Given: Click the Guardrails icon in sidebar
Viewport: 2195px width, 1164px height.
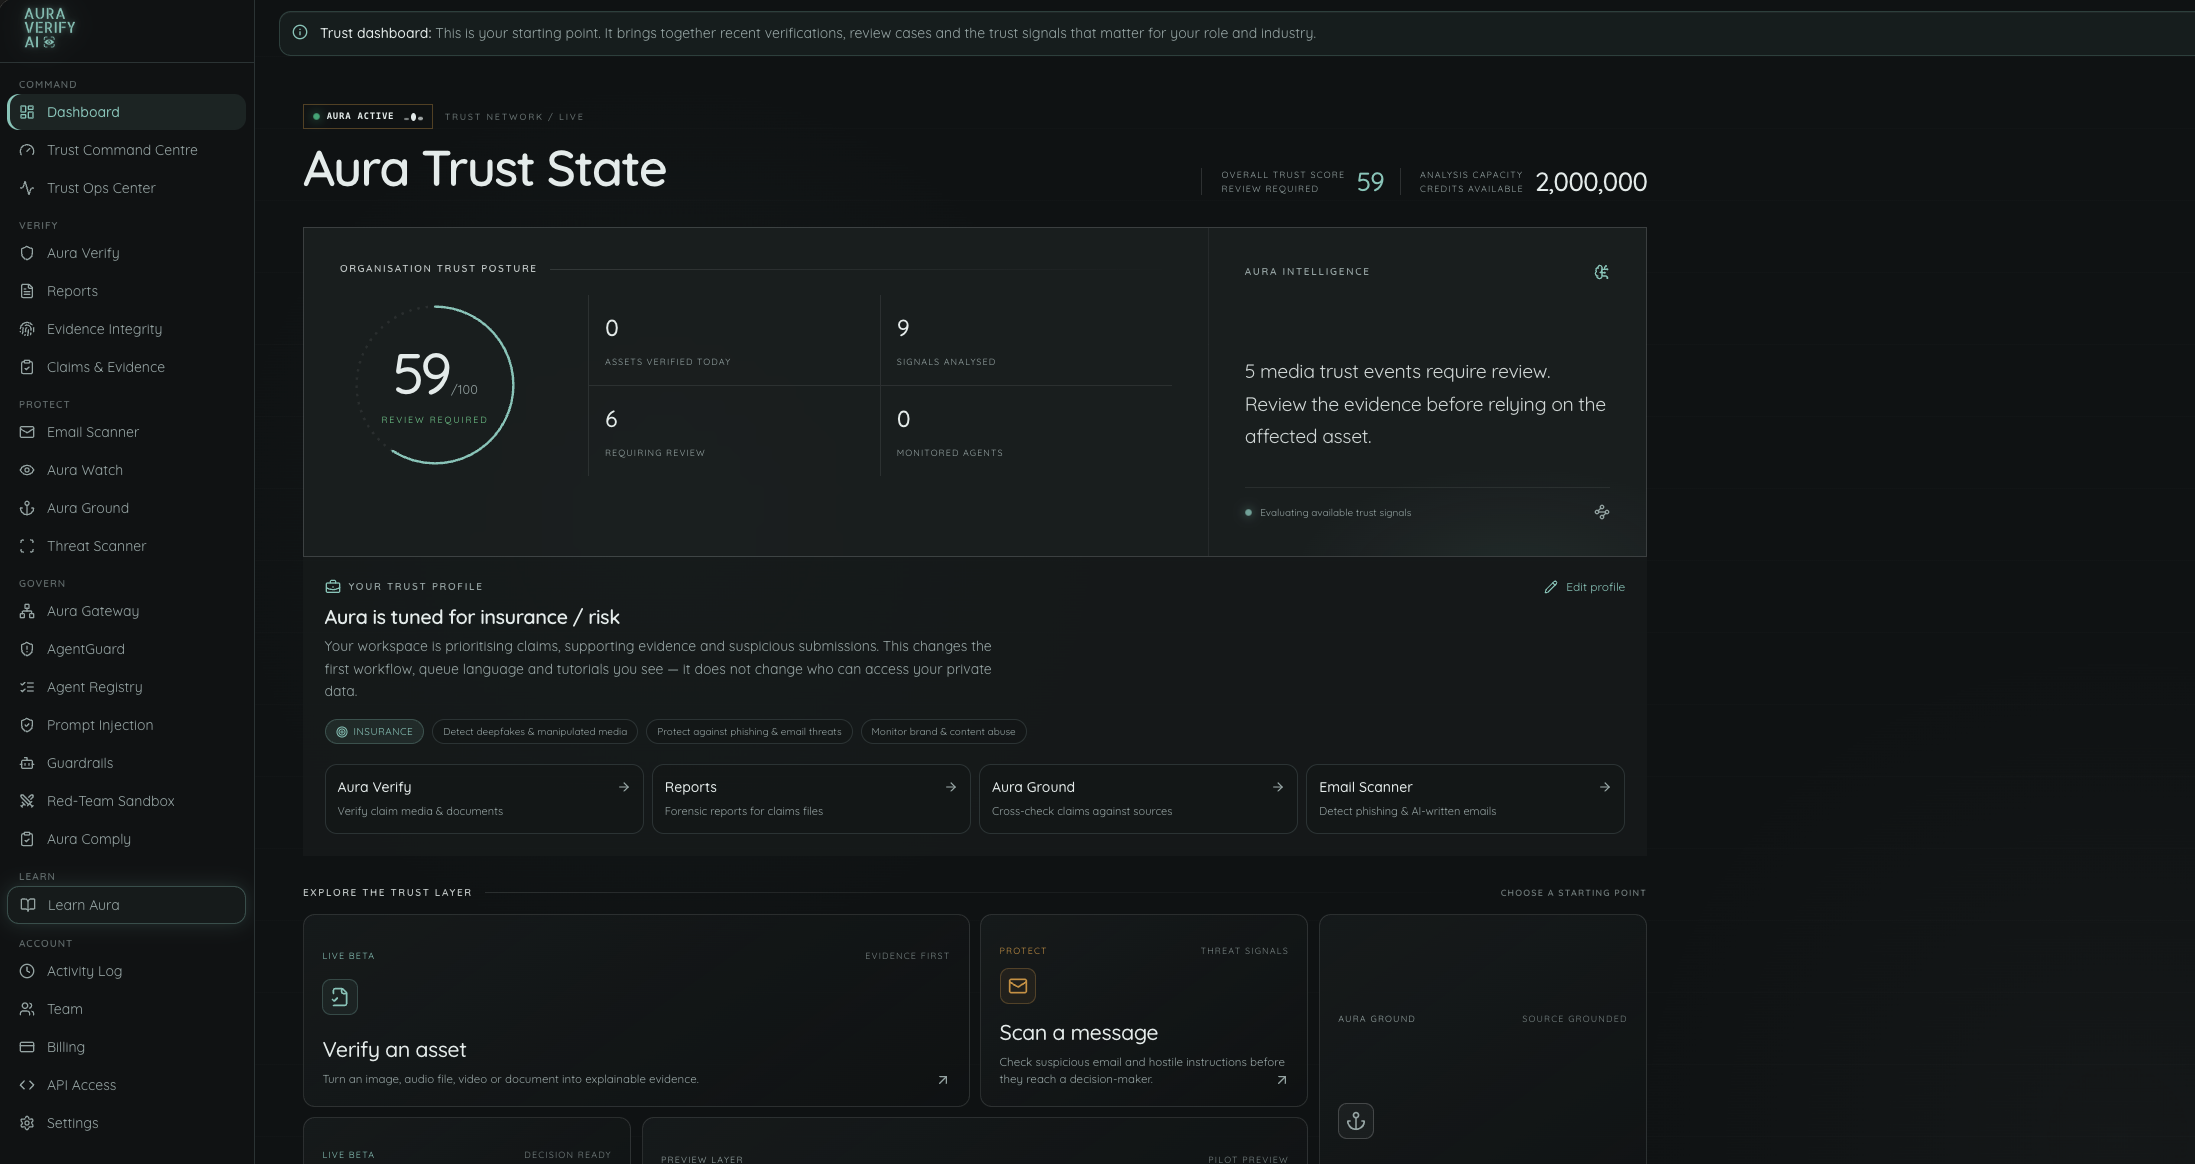Looking at the screenshot, I should pos(27,763).
